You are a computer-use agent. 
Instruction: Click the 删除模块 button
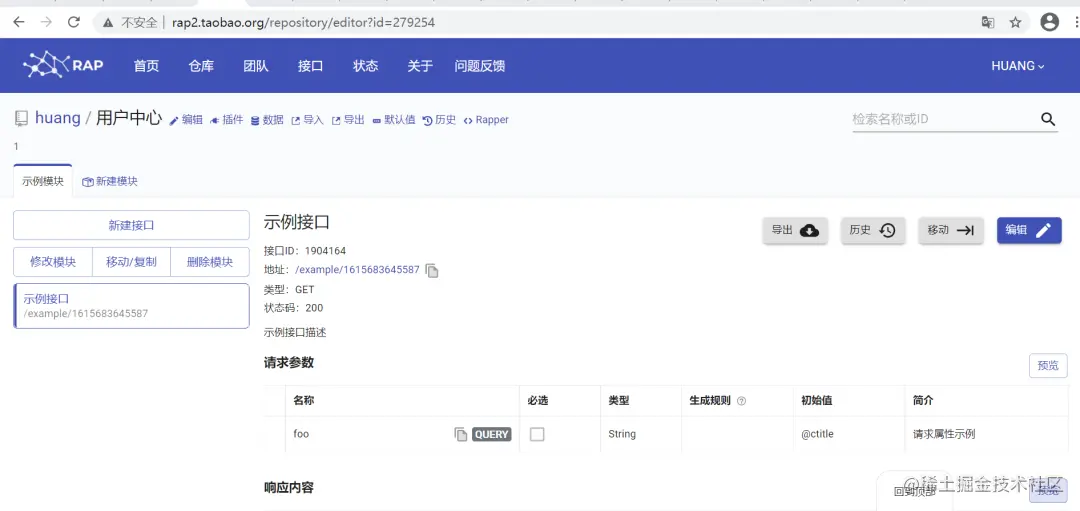point(210,262)
